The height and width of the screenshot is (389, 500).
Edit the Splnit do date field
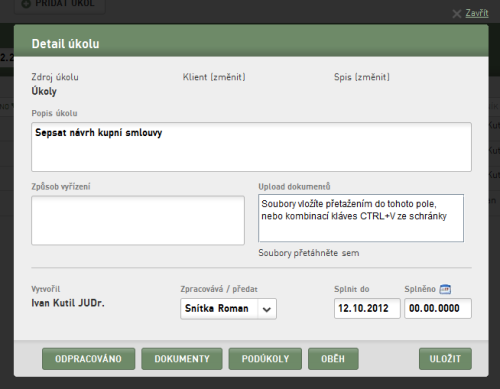click(x=367, y=308)
